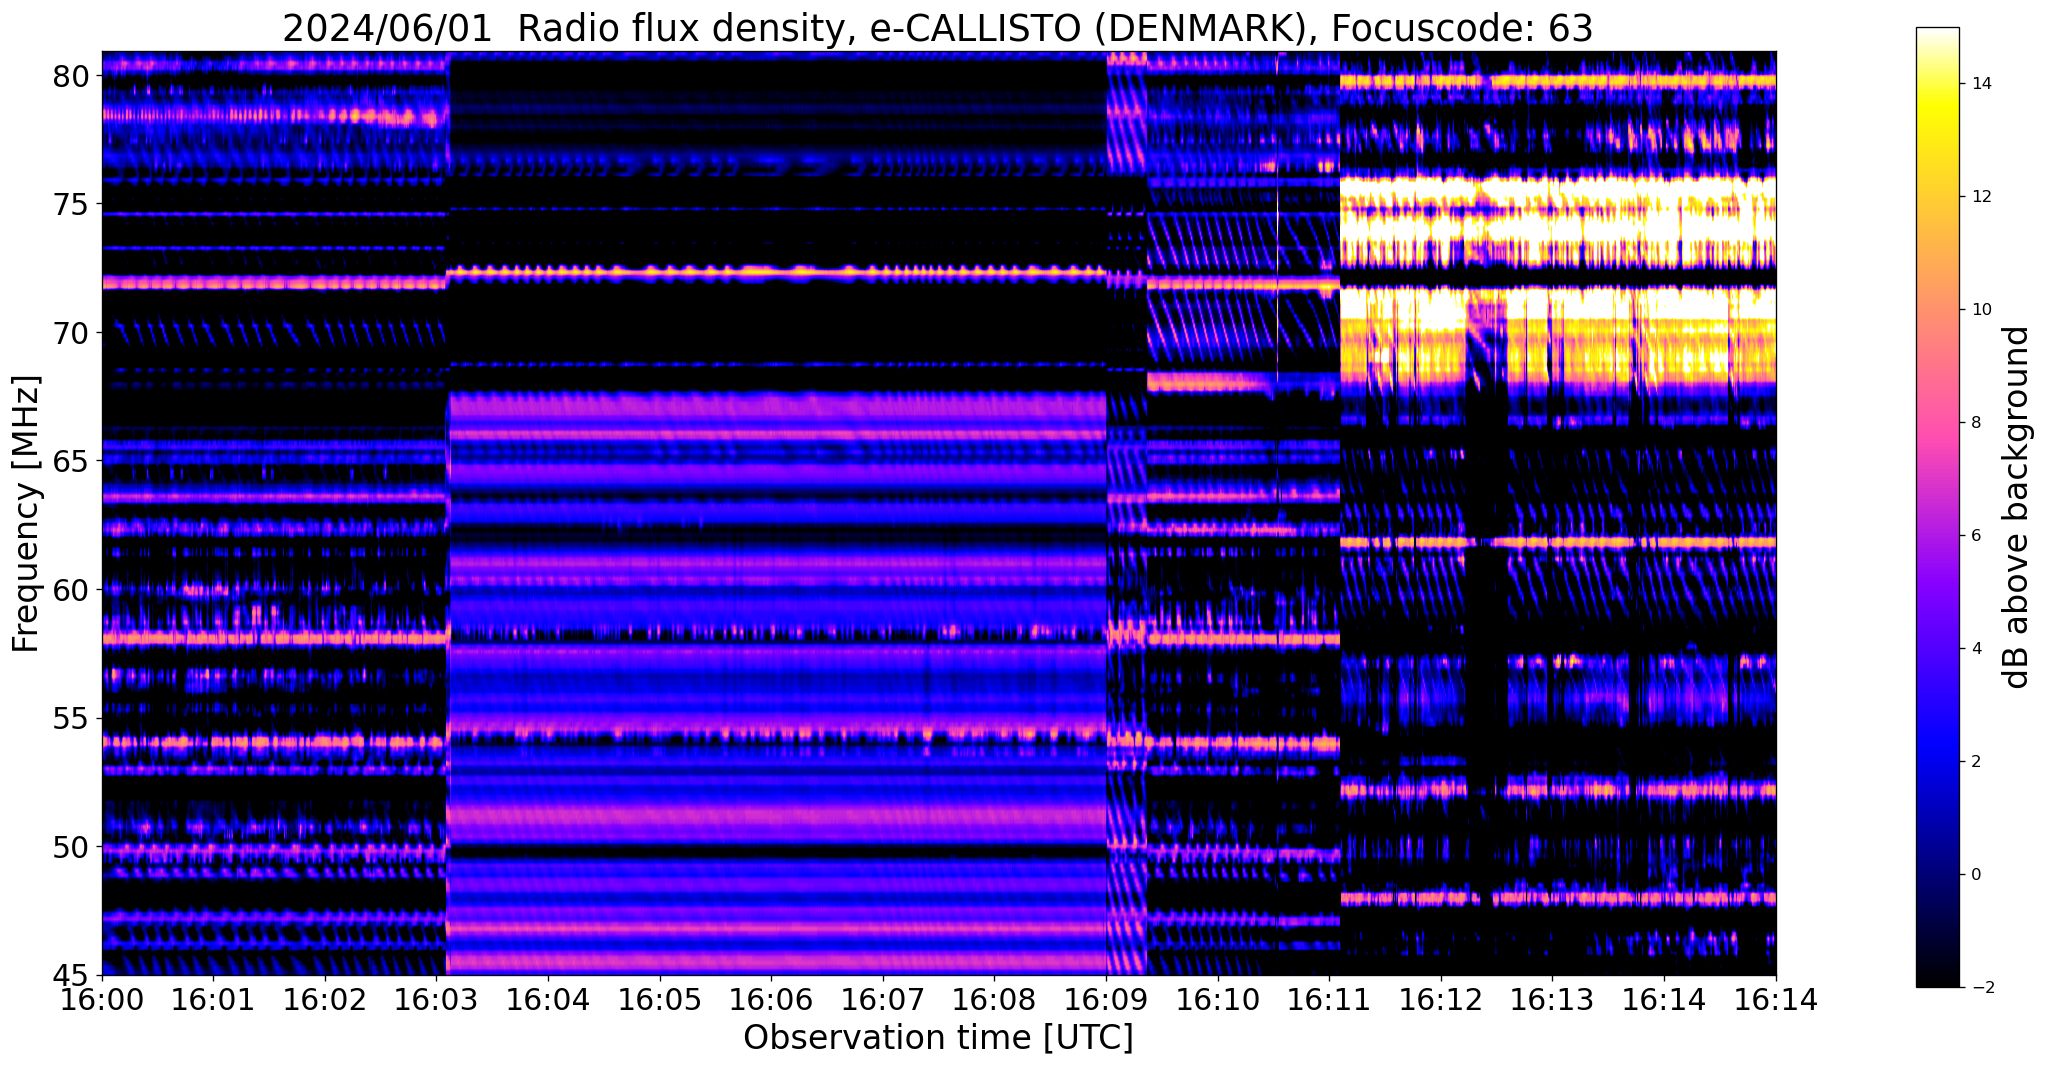
Task: Click the 'dB above background' colorbar label
Action: coord(2017,507)
